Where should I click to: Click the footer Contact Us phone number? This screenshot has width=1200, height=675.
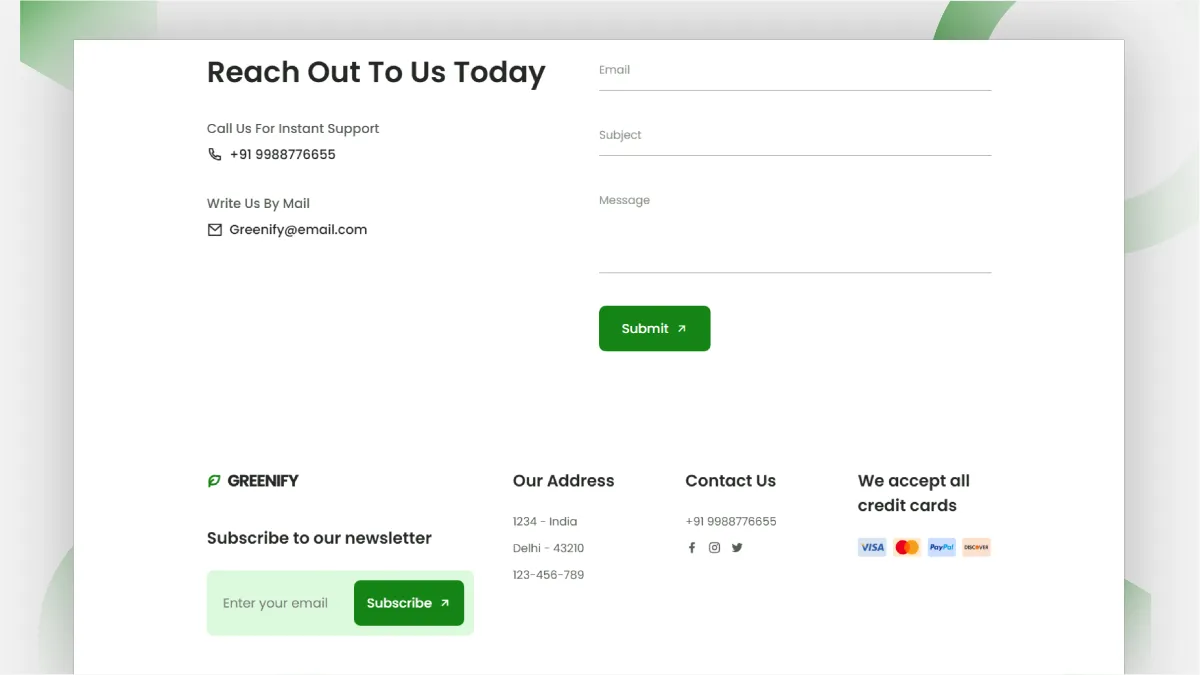731,521
